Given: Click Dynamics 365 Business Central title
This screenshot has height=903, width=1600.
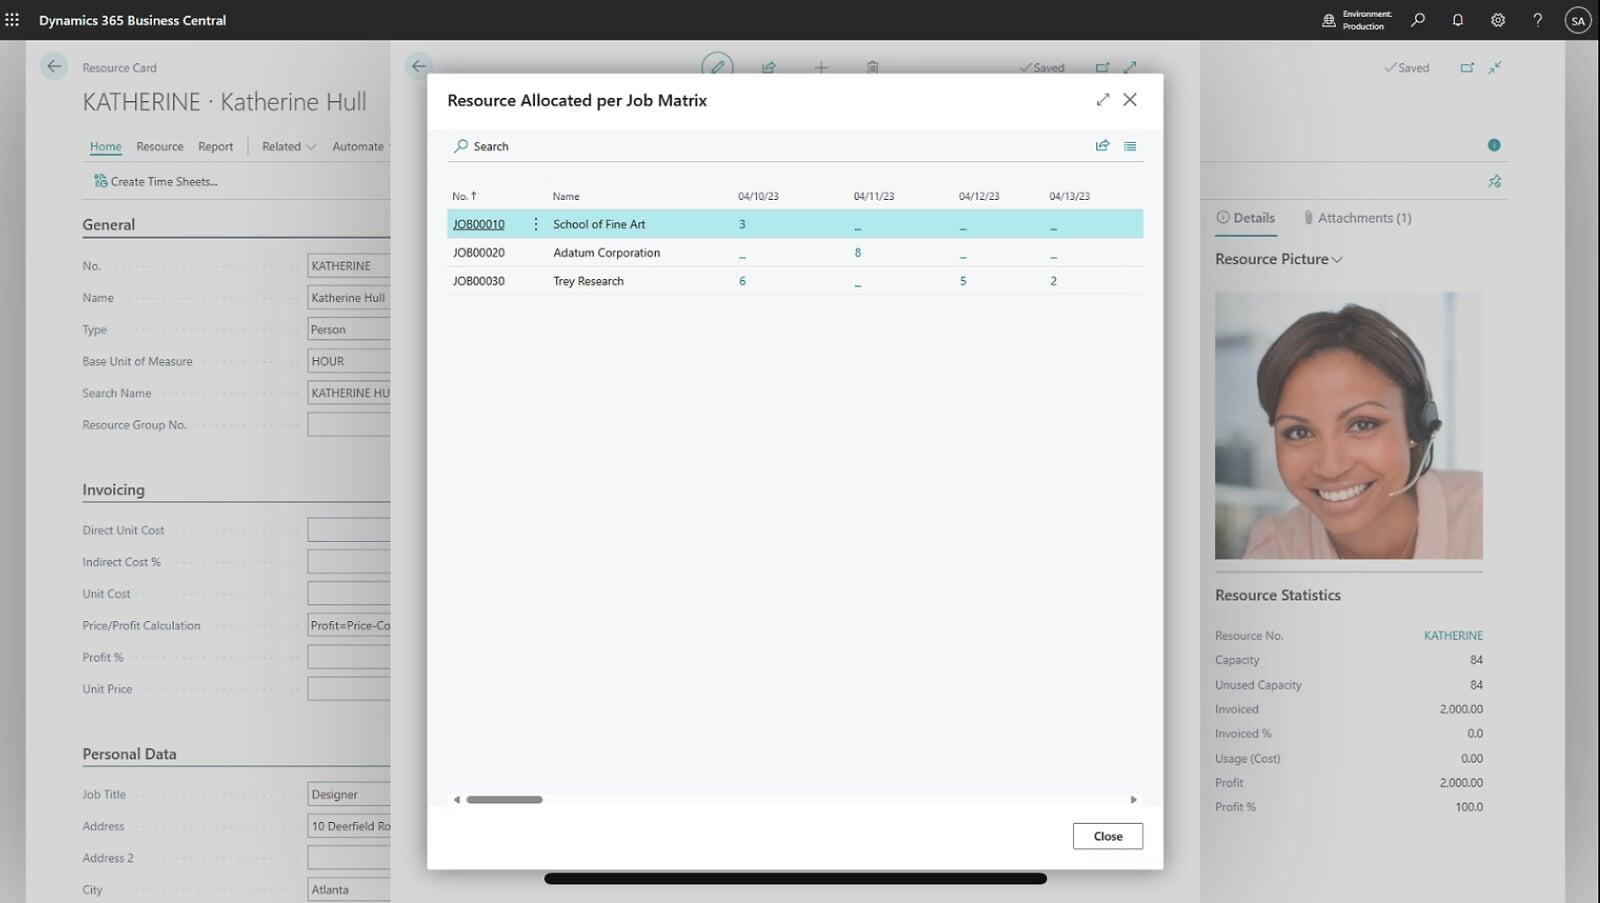Looking at the screenshot, I should pyautogui.click(x=133, y=20).
